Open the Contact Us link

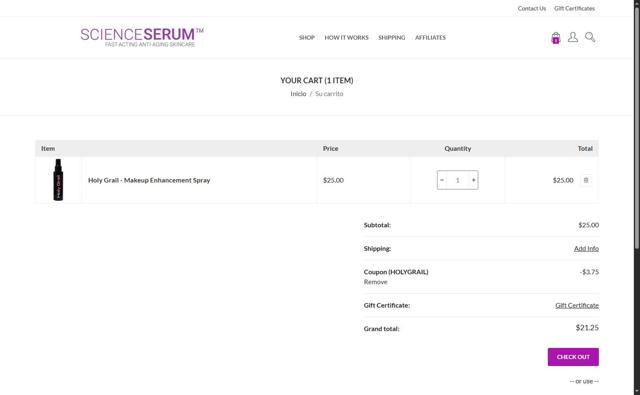[x=531, y=8]
